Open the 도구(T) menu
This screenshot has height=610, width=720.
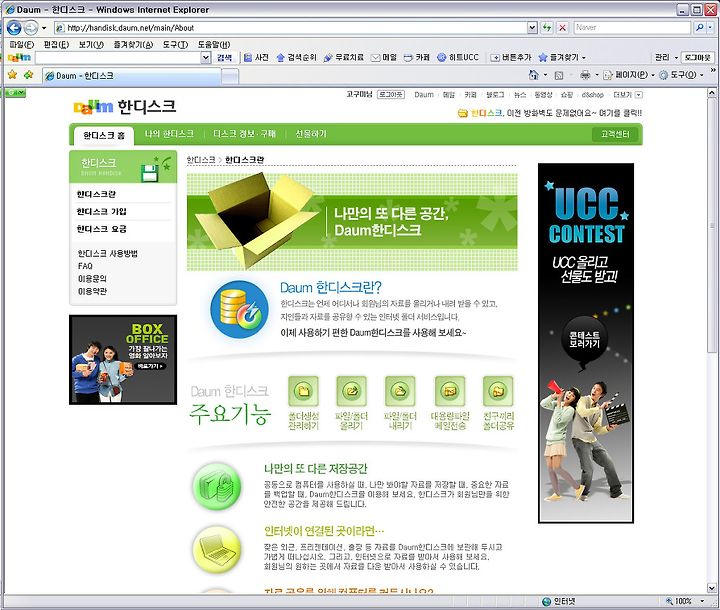point(175,45)
